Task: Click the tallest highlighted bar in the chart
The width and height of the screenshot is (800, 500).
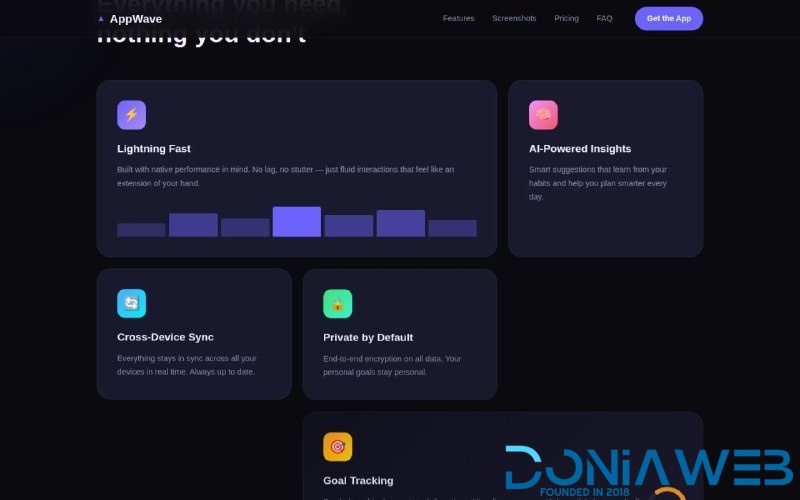Action: (x=296, y=221)
